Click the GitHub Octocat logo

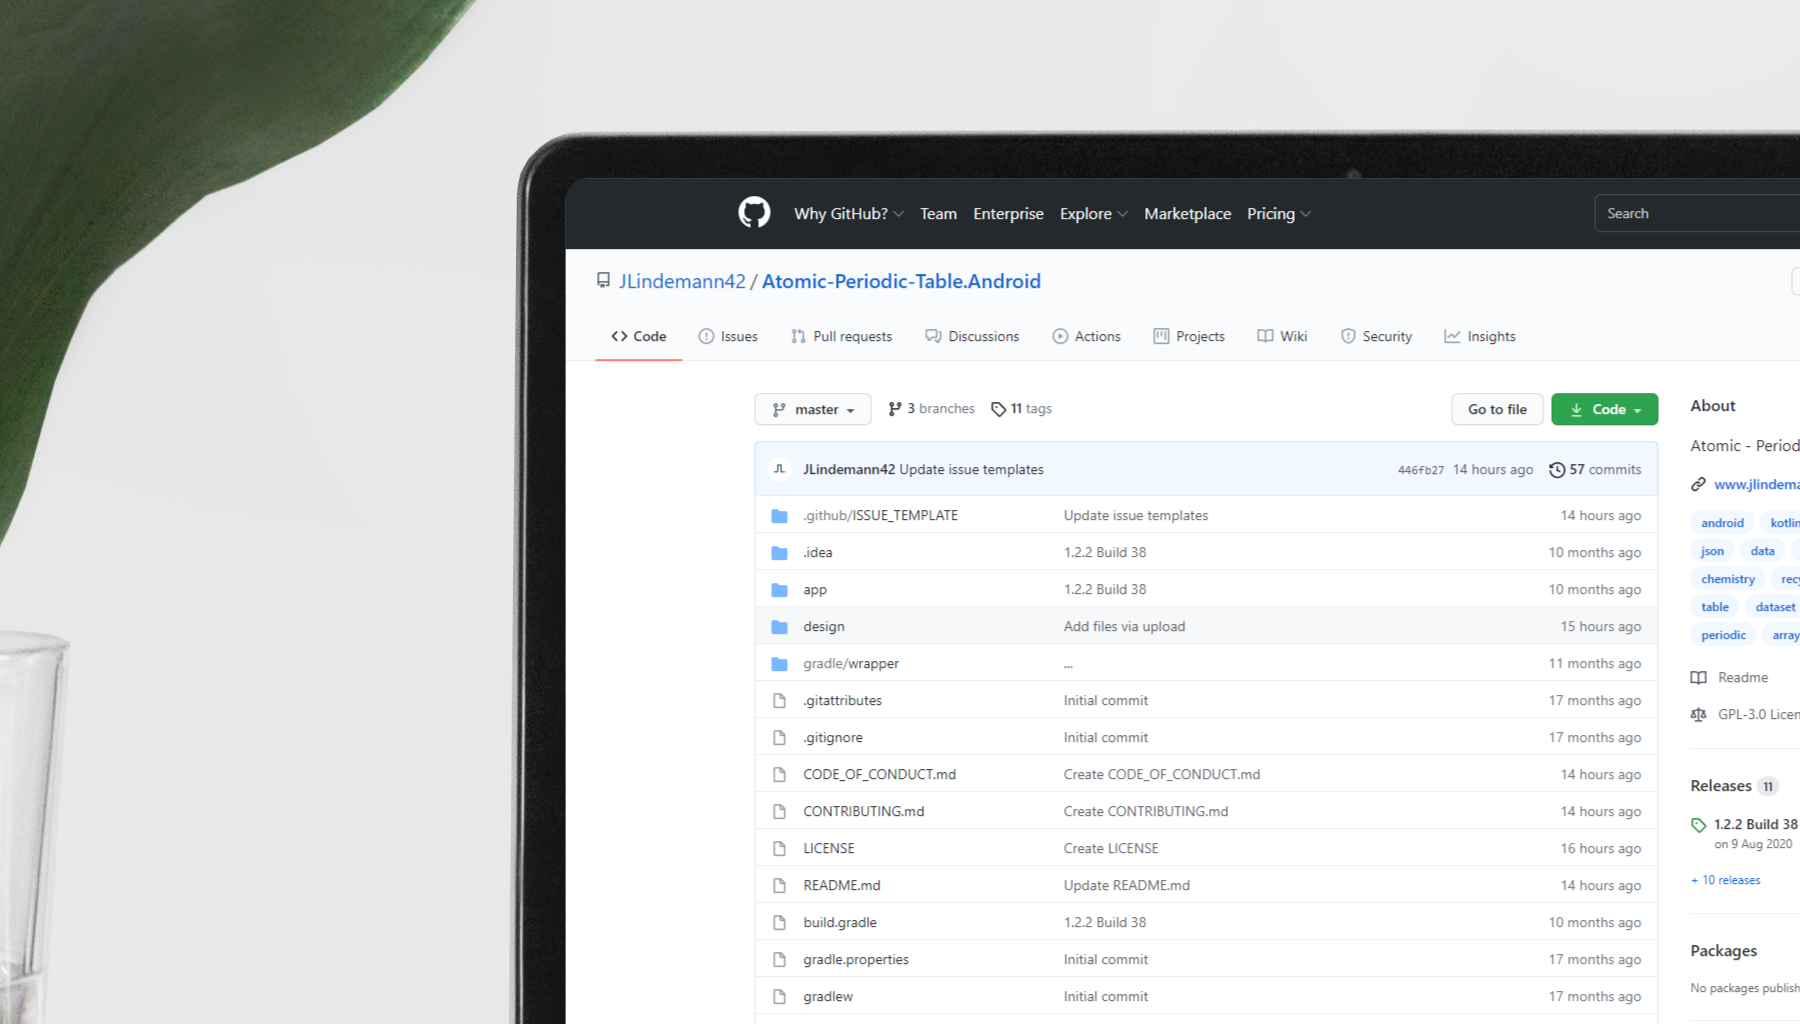coord(754,212)
